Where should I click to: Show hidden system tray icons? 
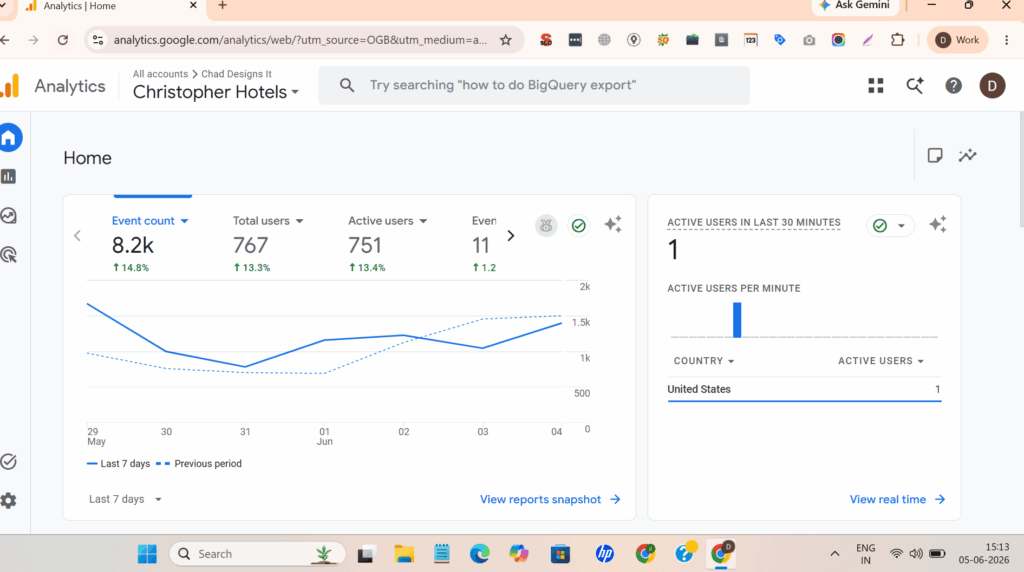tap(835, 554)
